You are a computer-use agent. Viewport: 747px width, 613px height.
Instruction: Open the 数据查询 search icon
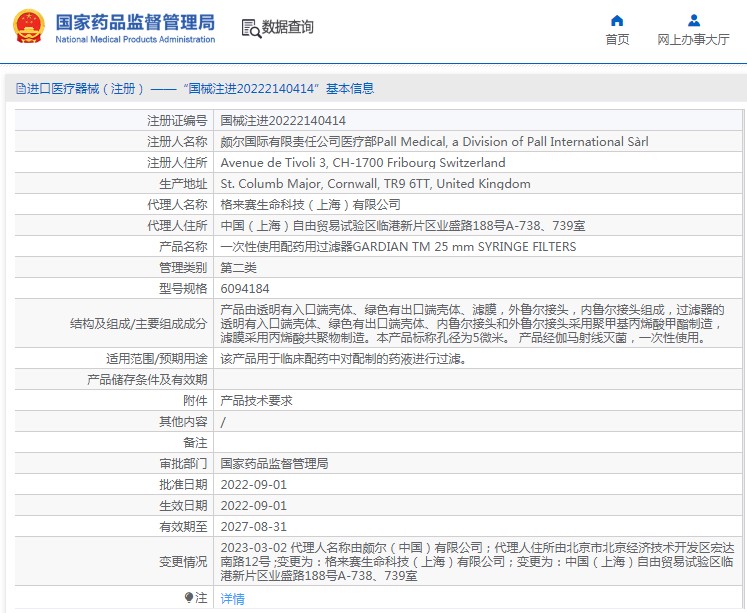click(251, 28)
